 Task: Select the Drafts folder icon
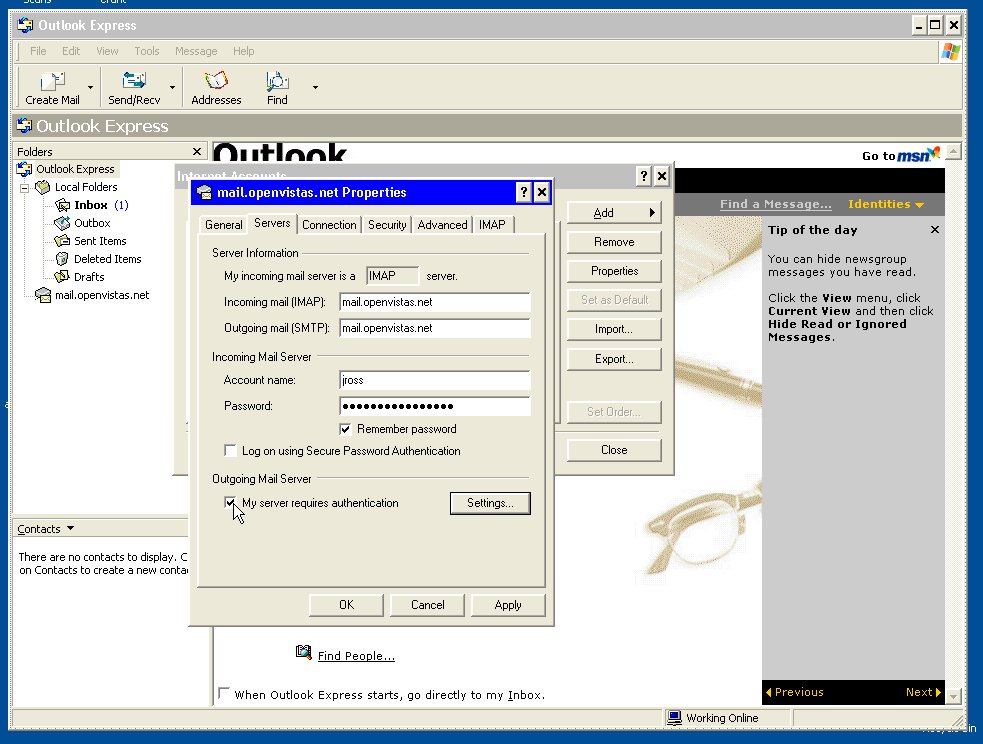tap(62, 276)
